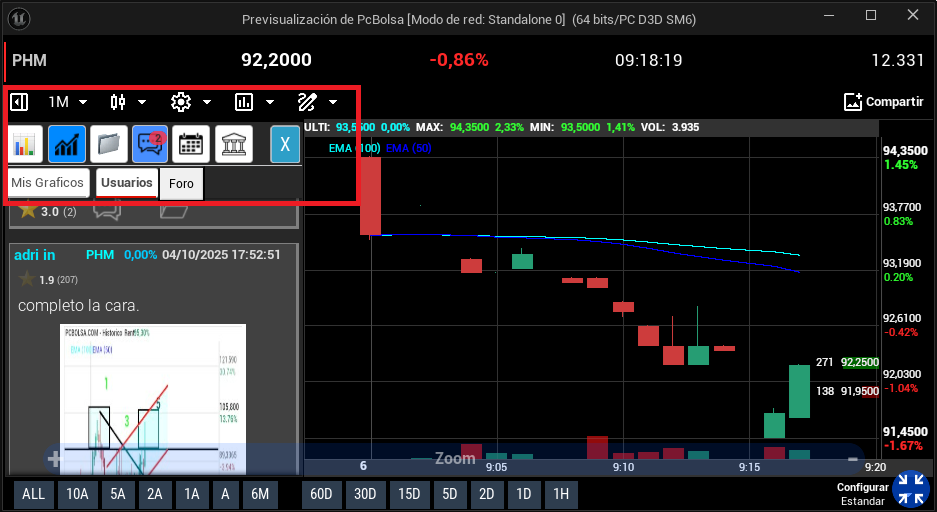Select the 6M time range button
Viewport: 937px width, 512px height.
[x=259, y=494]
